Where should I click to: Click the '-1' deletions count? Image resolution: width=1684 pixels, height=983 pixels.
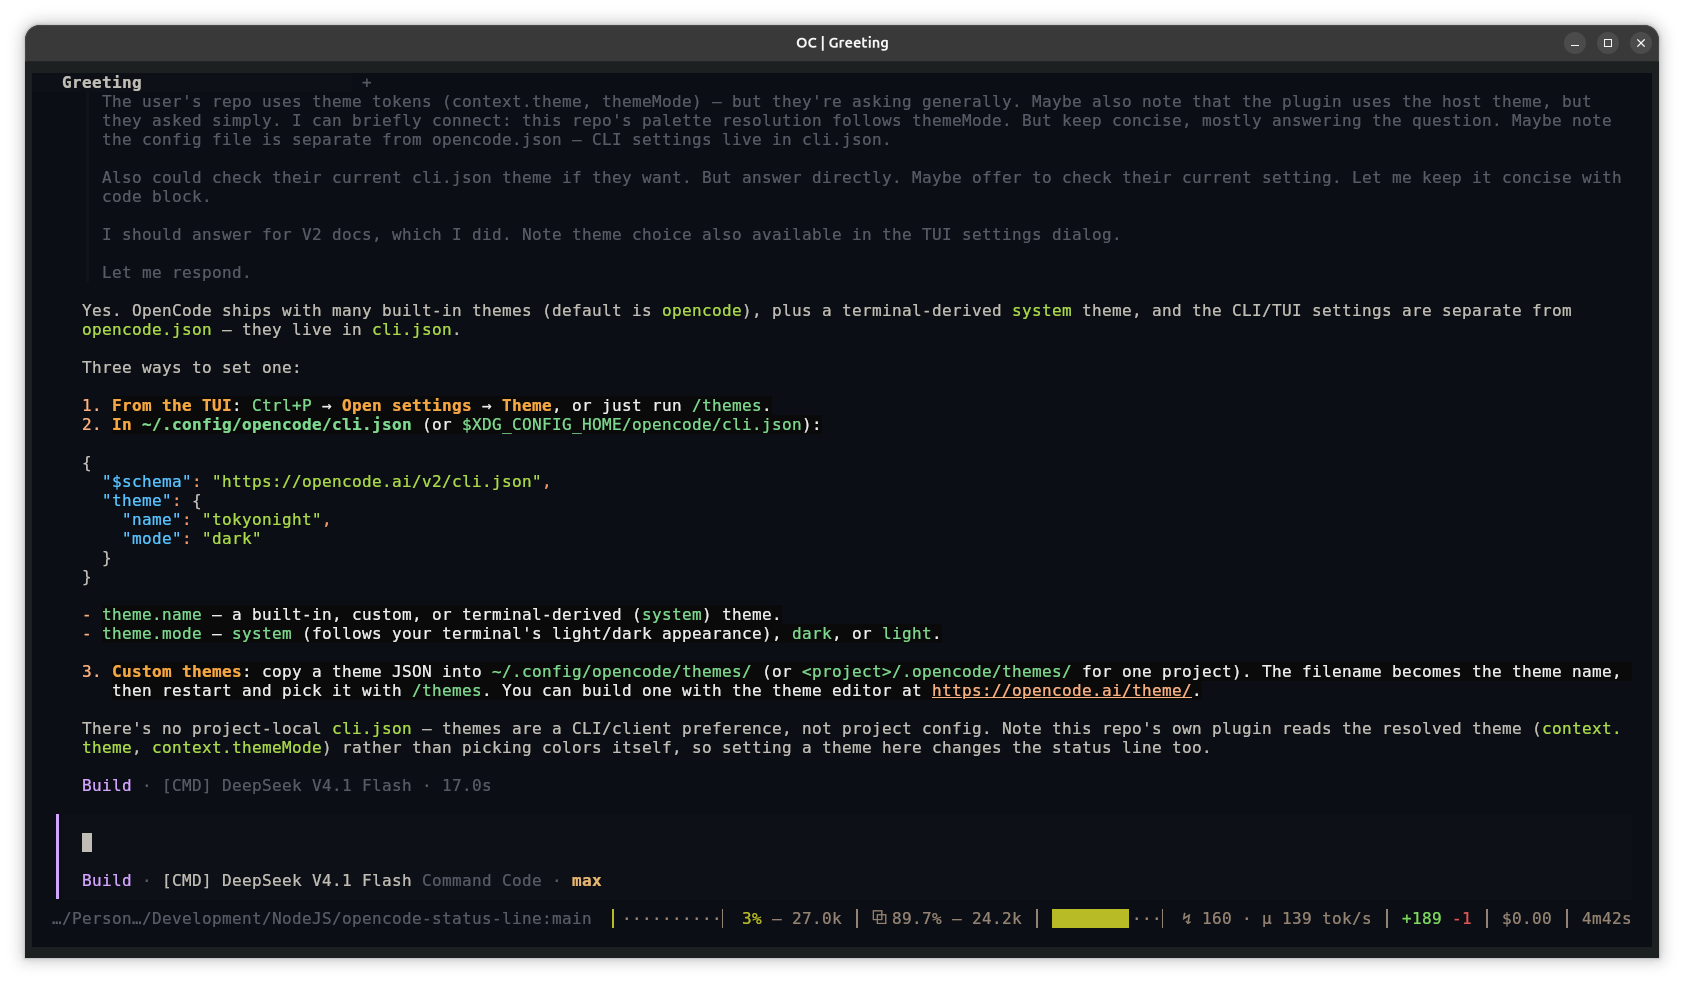point(1462,918)
